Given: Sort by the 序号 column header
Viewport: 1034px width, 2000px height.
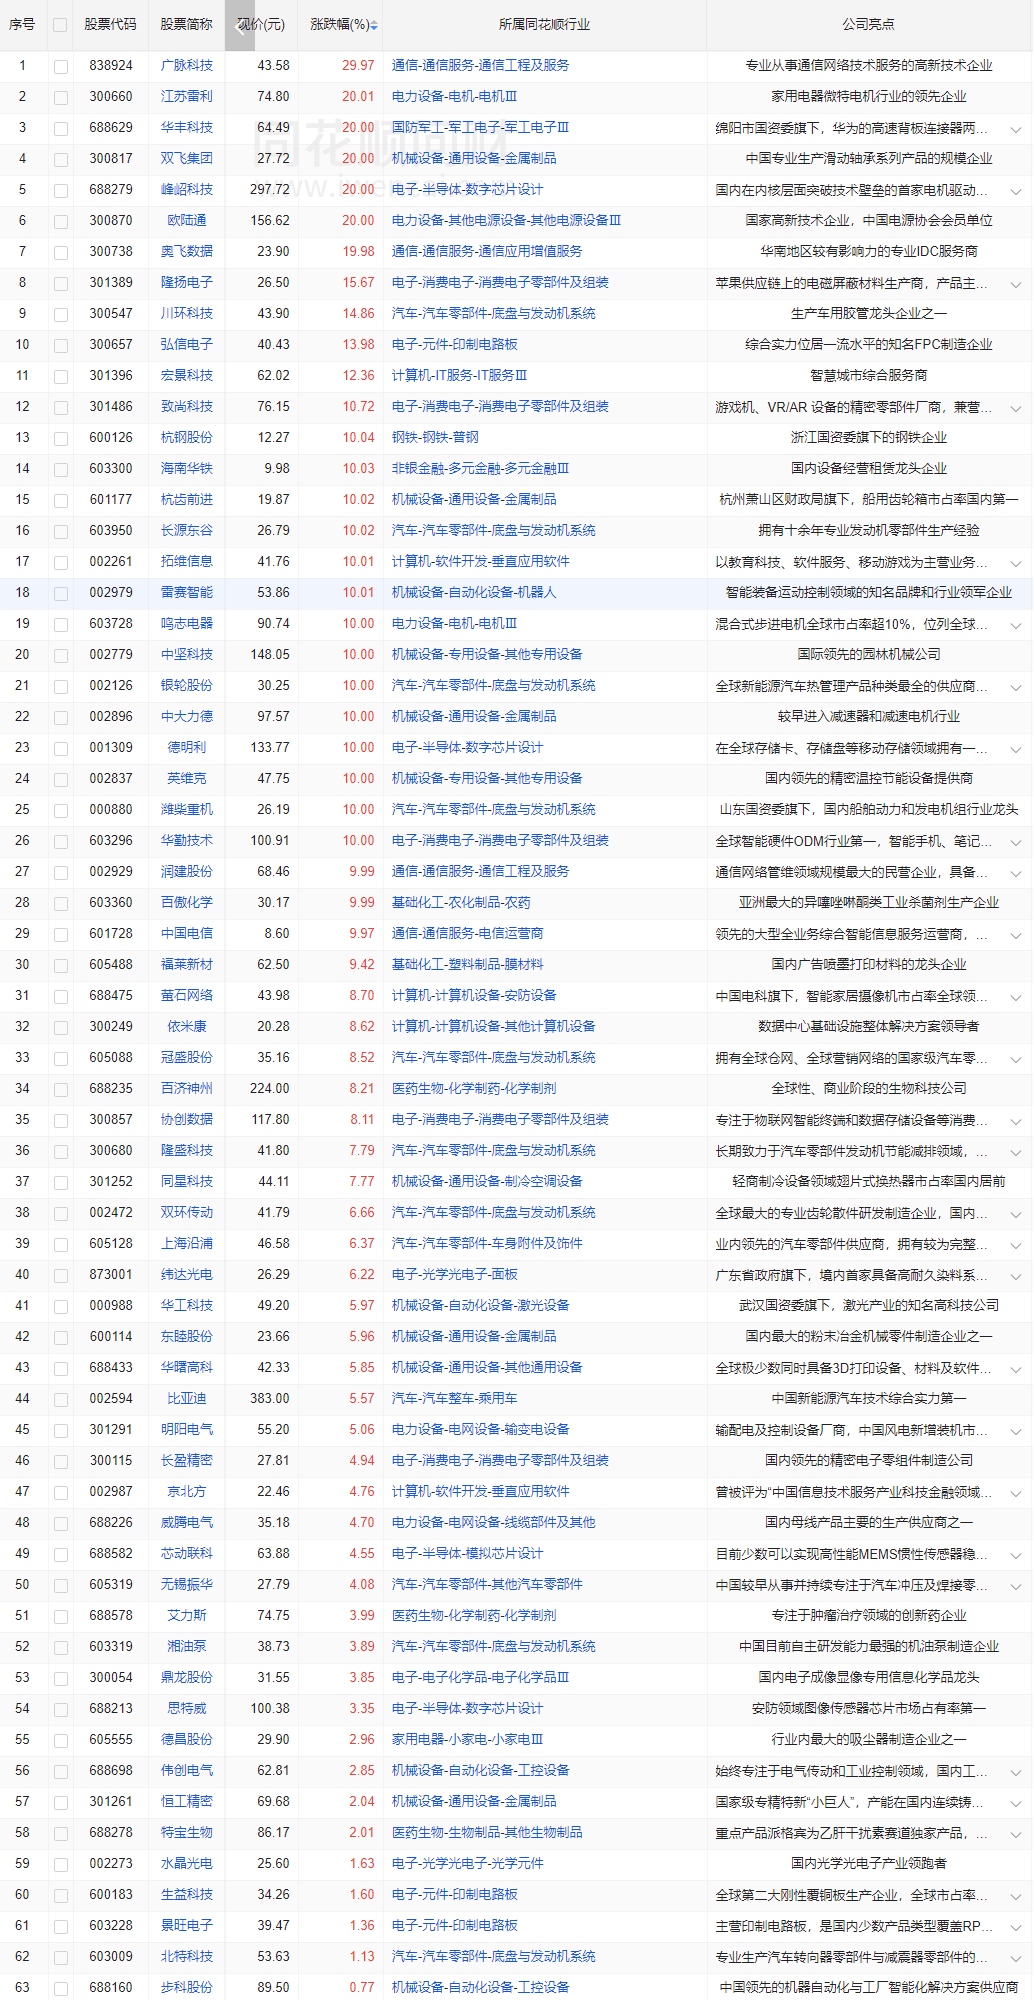Looking at the screenshot, I should [x=22, y=24].
